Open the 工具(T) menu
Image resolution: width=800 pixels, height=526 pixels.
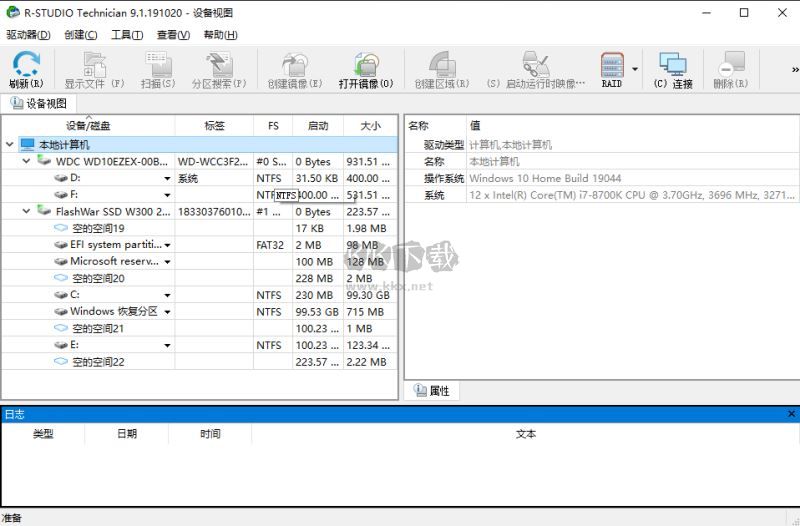click(x=127, y=34)
